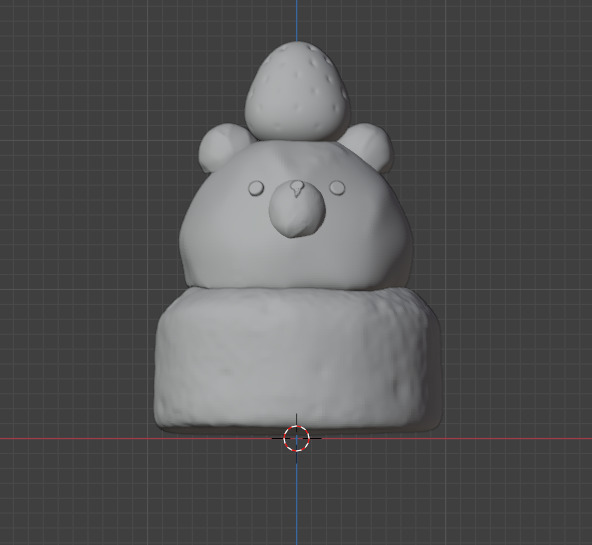The height and width of the screenshot is (545, 592).
Task: Select the strawberry on top of the bear
Action: 298,91
